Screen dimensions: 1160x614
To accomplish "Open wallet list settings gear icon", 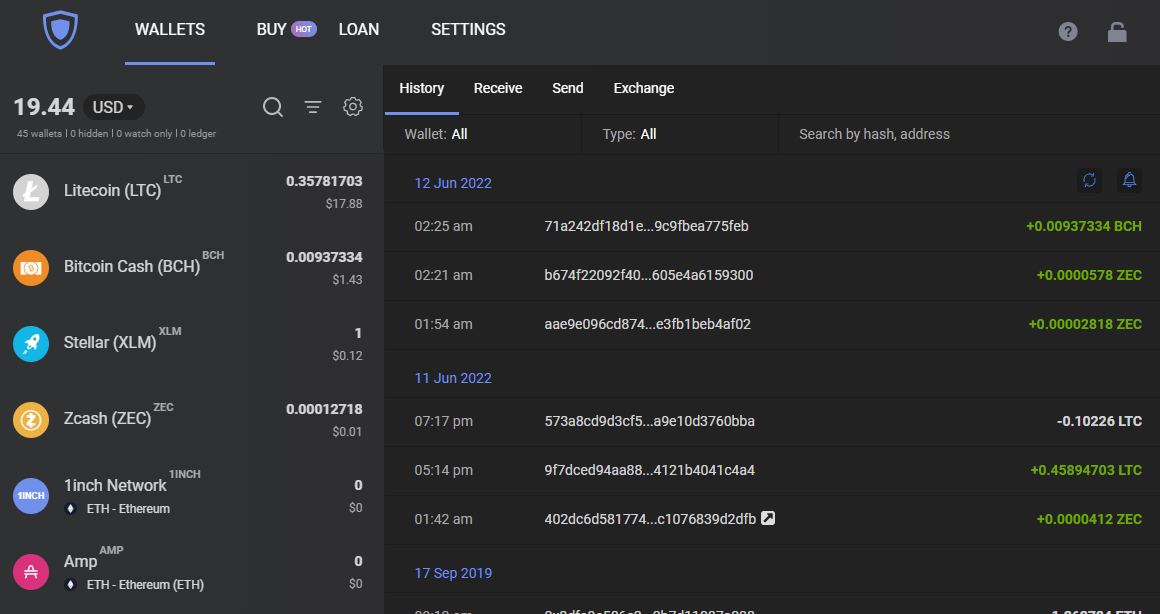I will pyautogui.click(x=353, y=107).
